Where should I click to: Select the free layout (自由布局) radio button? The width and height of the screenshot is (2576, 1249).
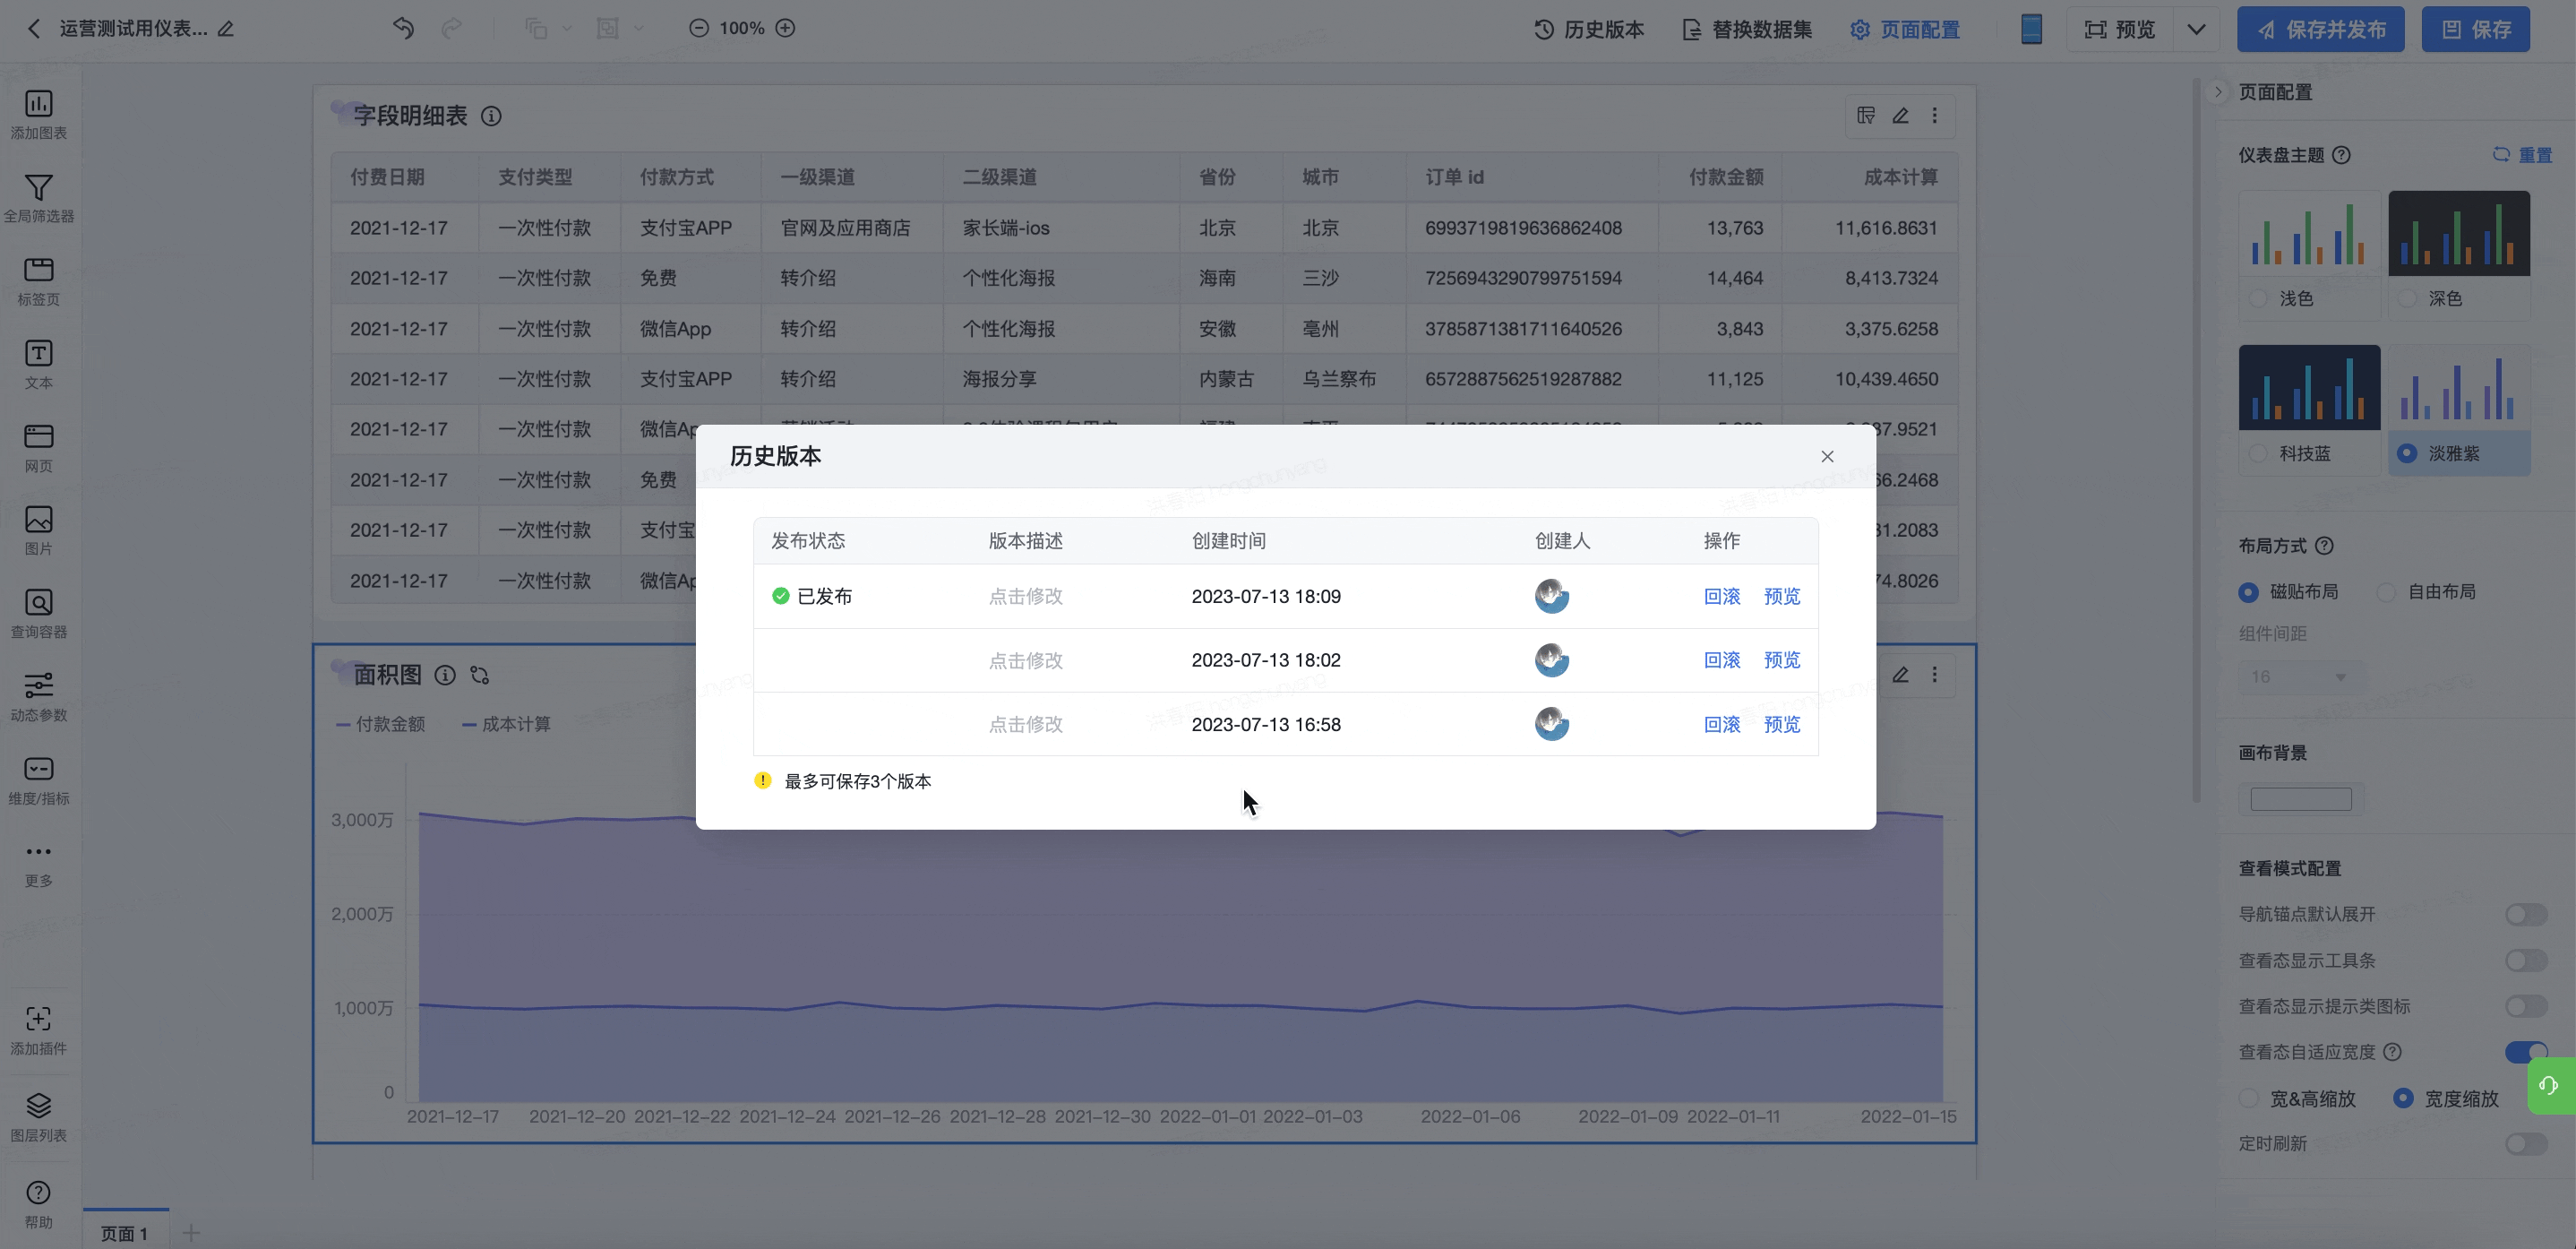[x=2387, y=592]
